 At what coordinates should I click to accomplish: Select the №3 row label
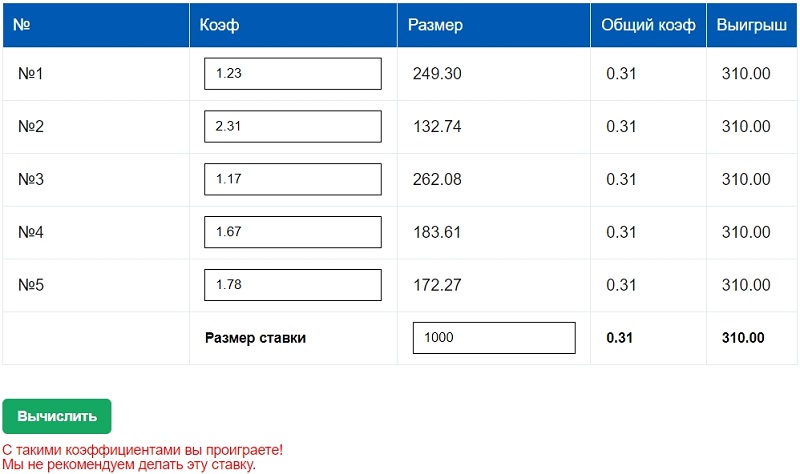[x=31, y=180]
